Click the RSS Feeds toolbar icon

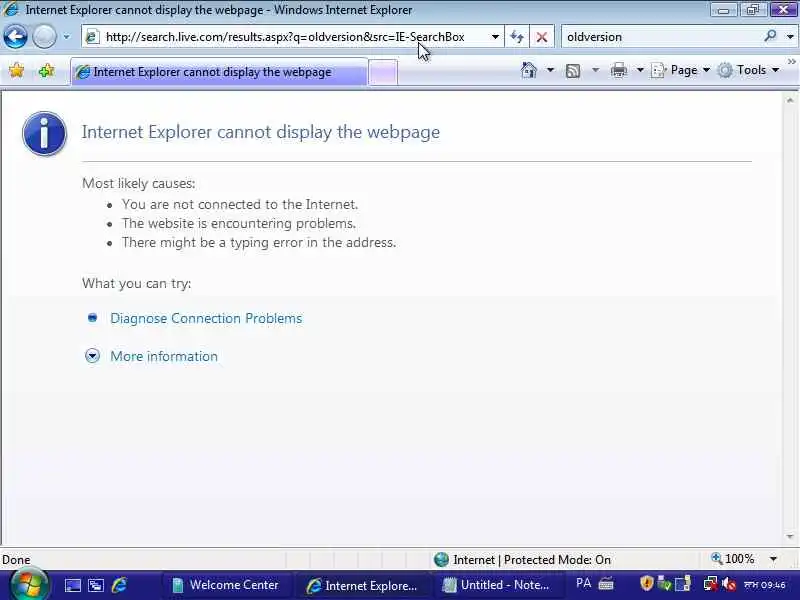(573, 70)
